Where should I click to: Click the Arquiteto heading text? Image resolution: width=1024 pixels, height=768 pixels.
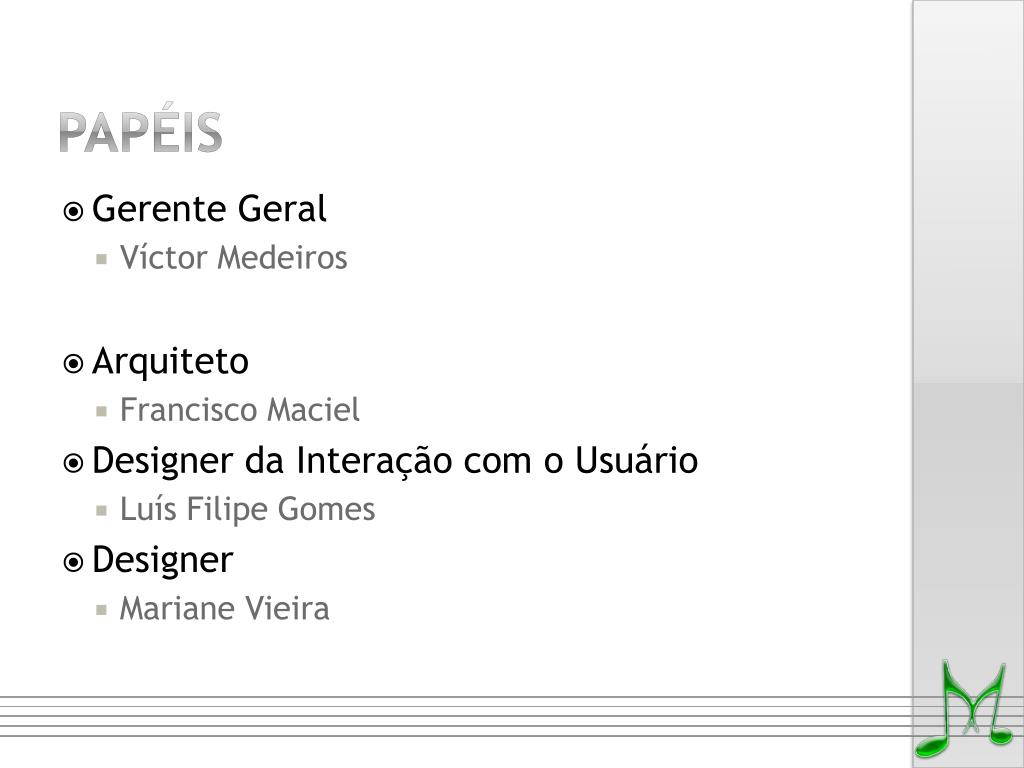pos(170,361)
